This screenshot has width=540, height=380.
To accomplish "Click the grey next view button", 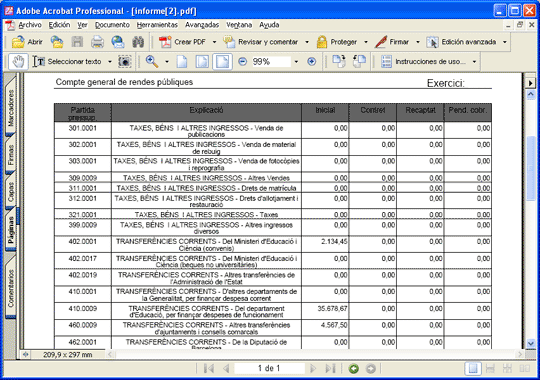I will 371,369.
